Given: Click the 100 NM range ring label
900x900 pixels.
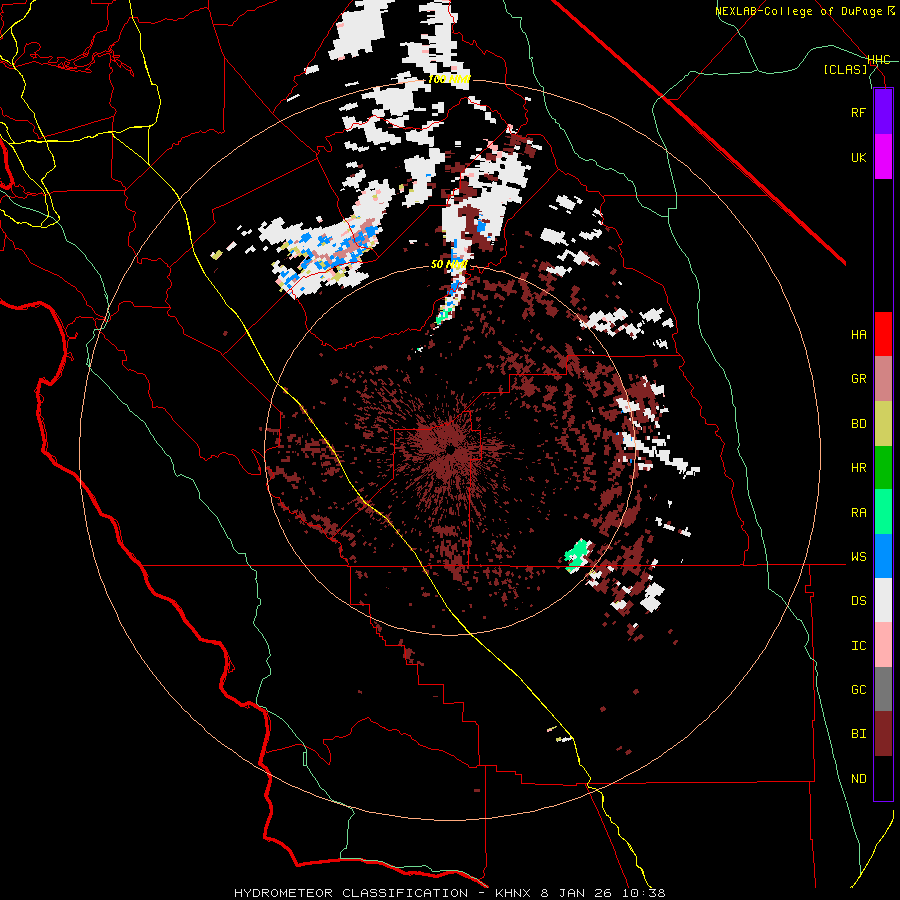Looking at the screenshot, I should [449, 79].
